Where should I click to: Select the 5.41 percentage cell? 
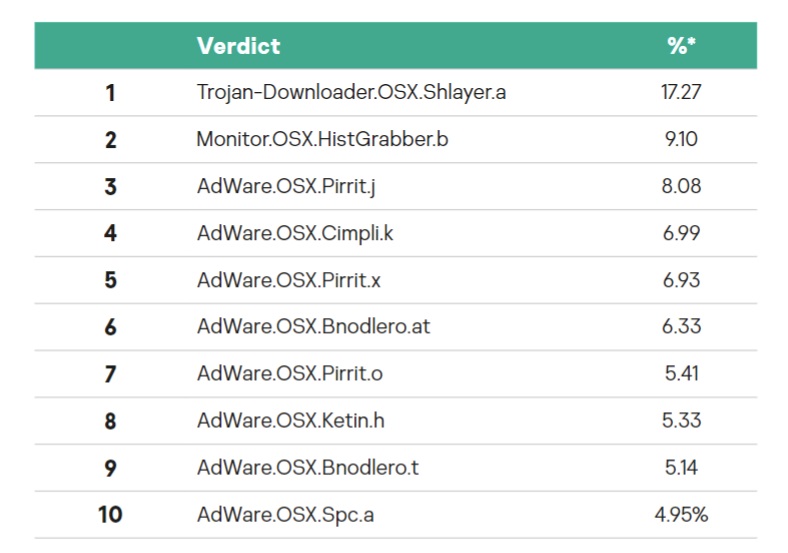(681, 374)
